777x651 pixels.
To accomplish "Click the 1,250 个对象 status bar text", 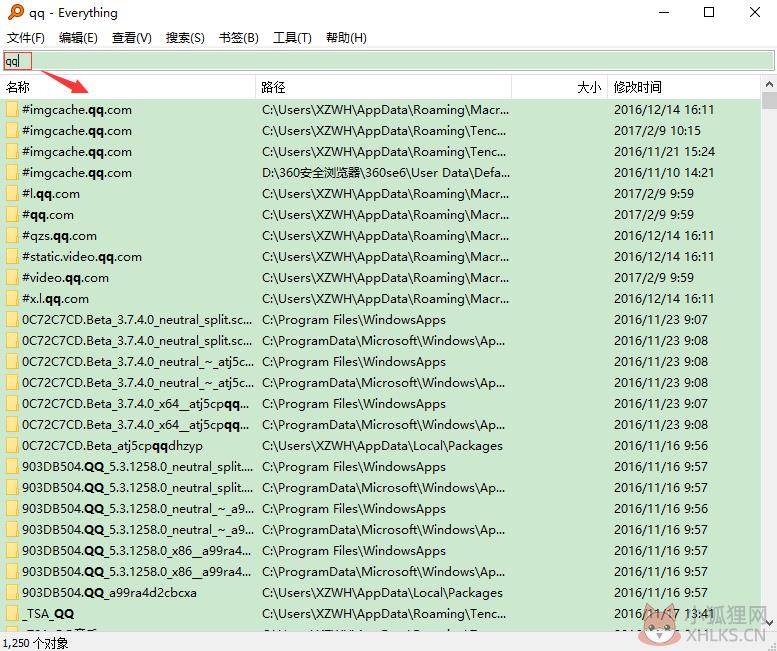I will (x=35, y=643).
